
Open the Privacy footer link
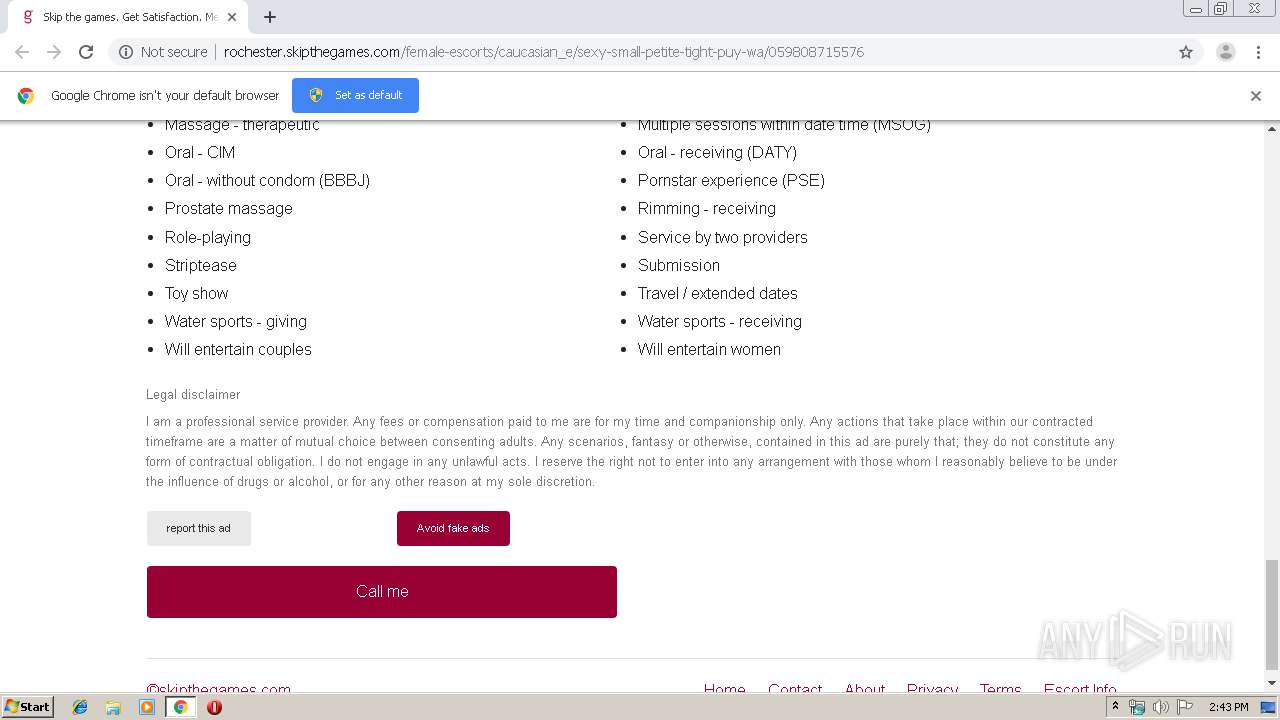pos(933,689)
